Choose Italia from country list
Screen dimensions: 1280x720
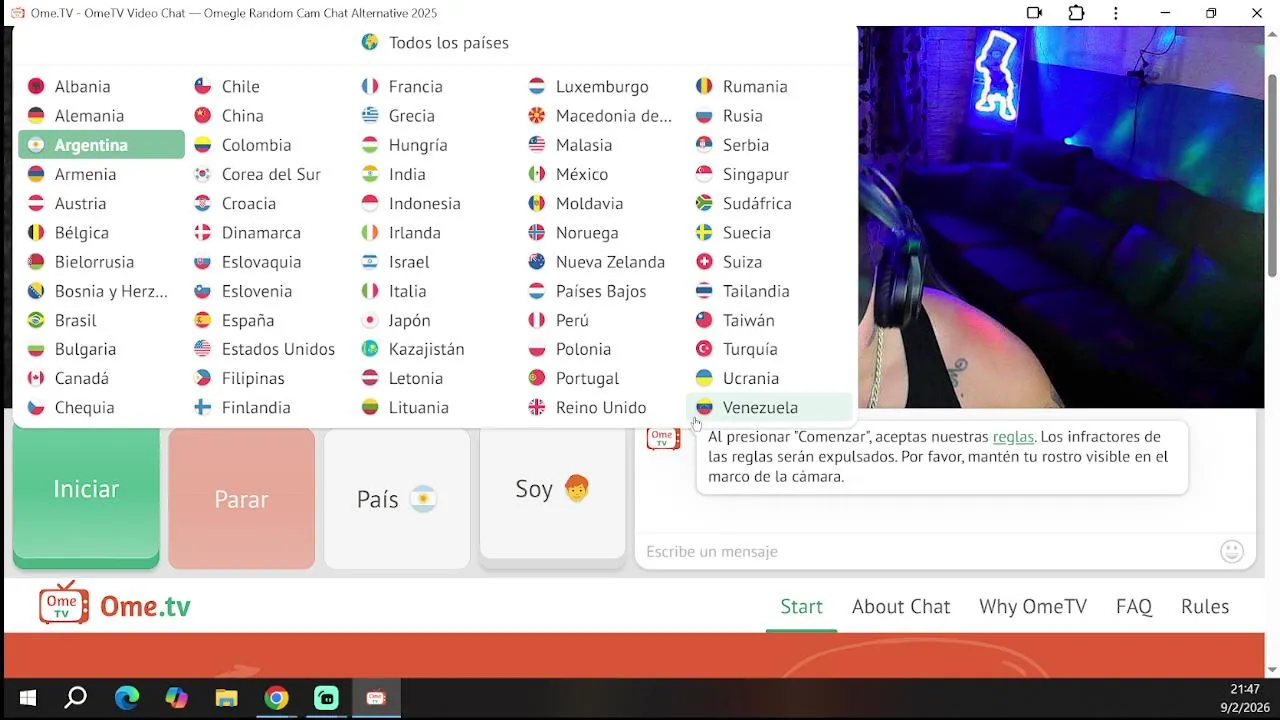coord(435,291)
